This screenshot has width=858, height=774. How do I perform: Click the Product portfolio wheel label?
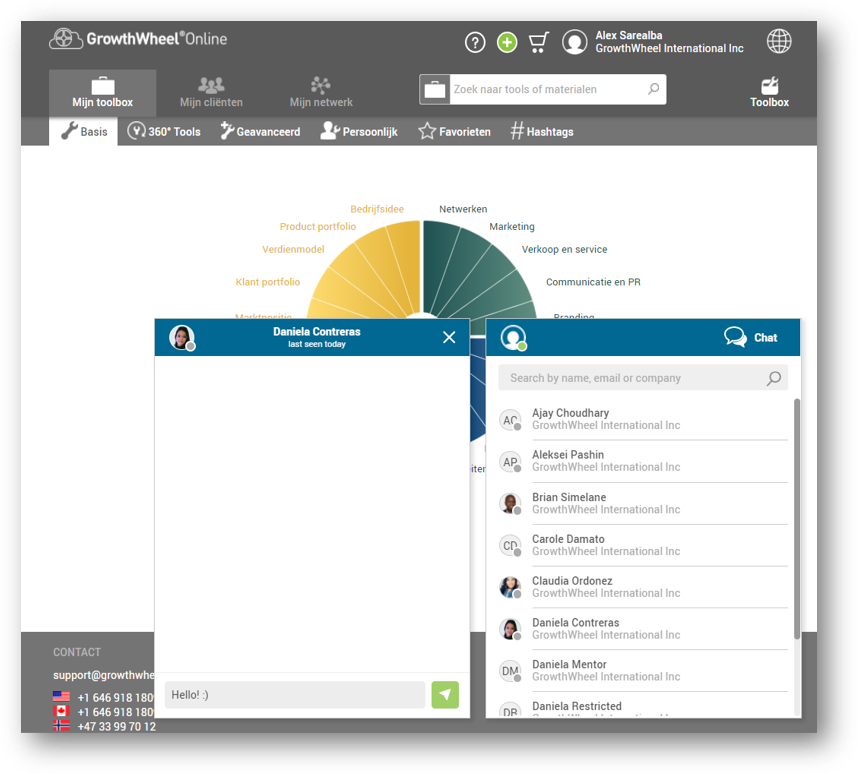[318, 226]
